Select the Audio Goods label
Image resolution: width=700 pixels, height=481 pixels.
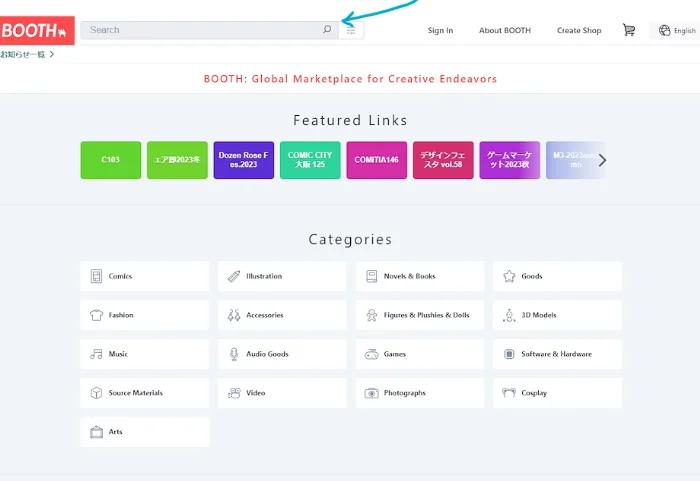coord(267,354)
